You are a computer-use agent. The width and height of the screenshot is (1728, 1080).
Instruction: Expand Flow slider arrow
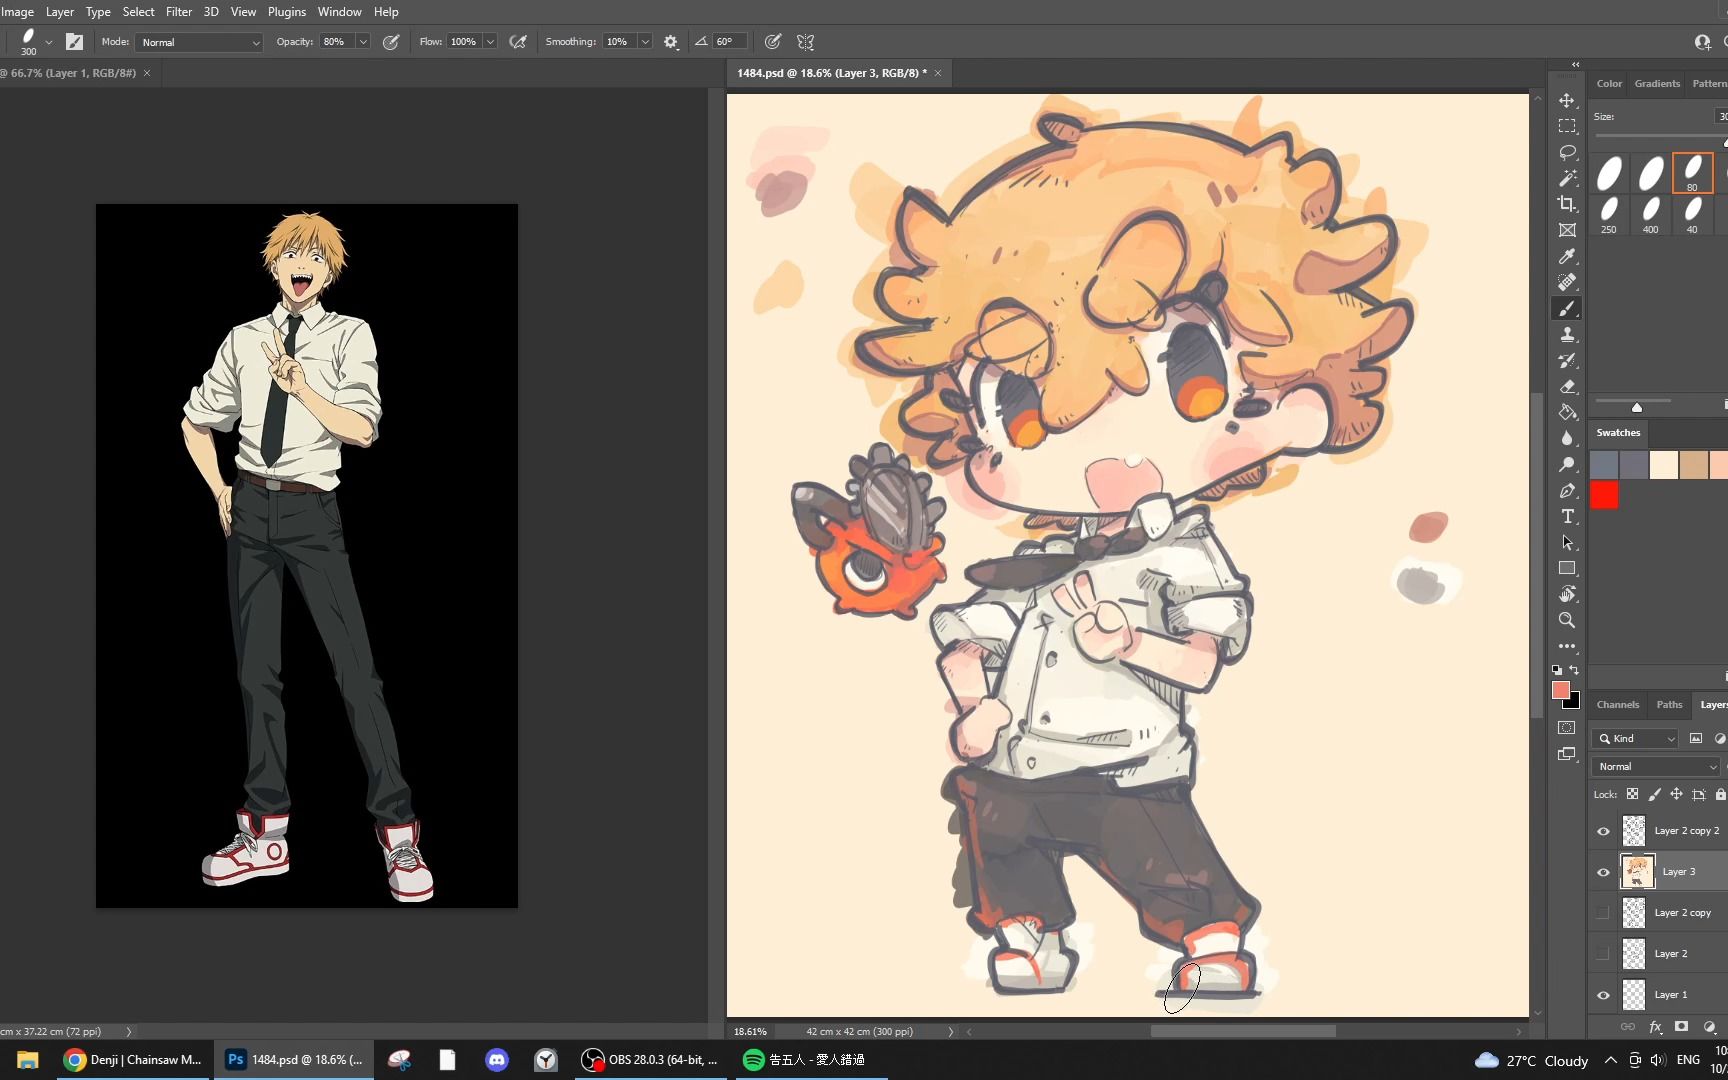point(490,42)
